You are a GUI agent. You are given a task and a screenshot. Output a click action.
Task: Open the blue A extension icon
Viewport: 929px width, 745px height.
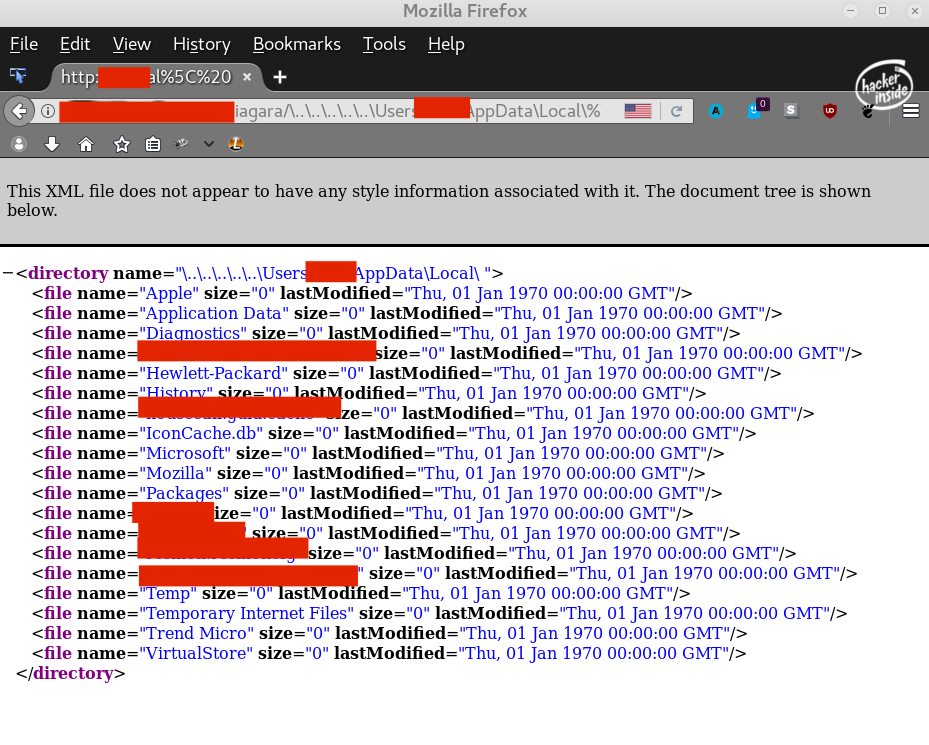pos(716,111)
